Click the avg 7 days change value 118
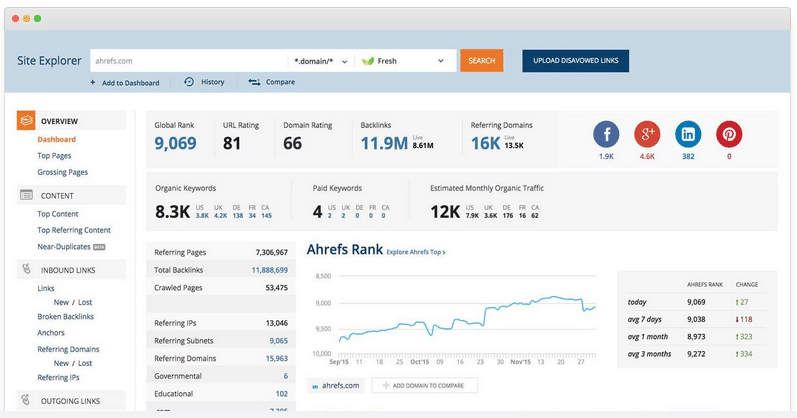 pyautogui.click(x=746, y=319)
